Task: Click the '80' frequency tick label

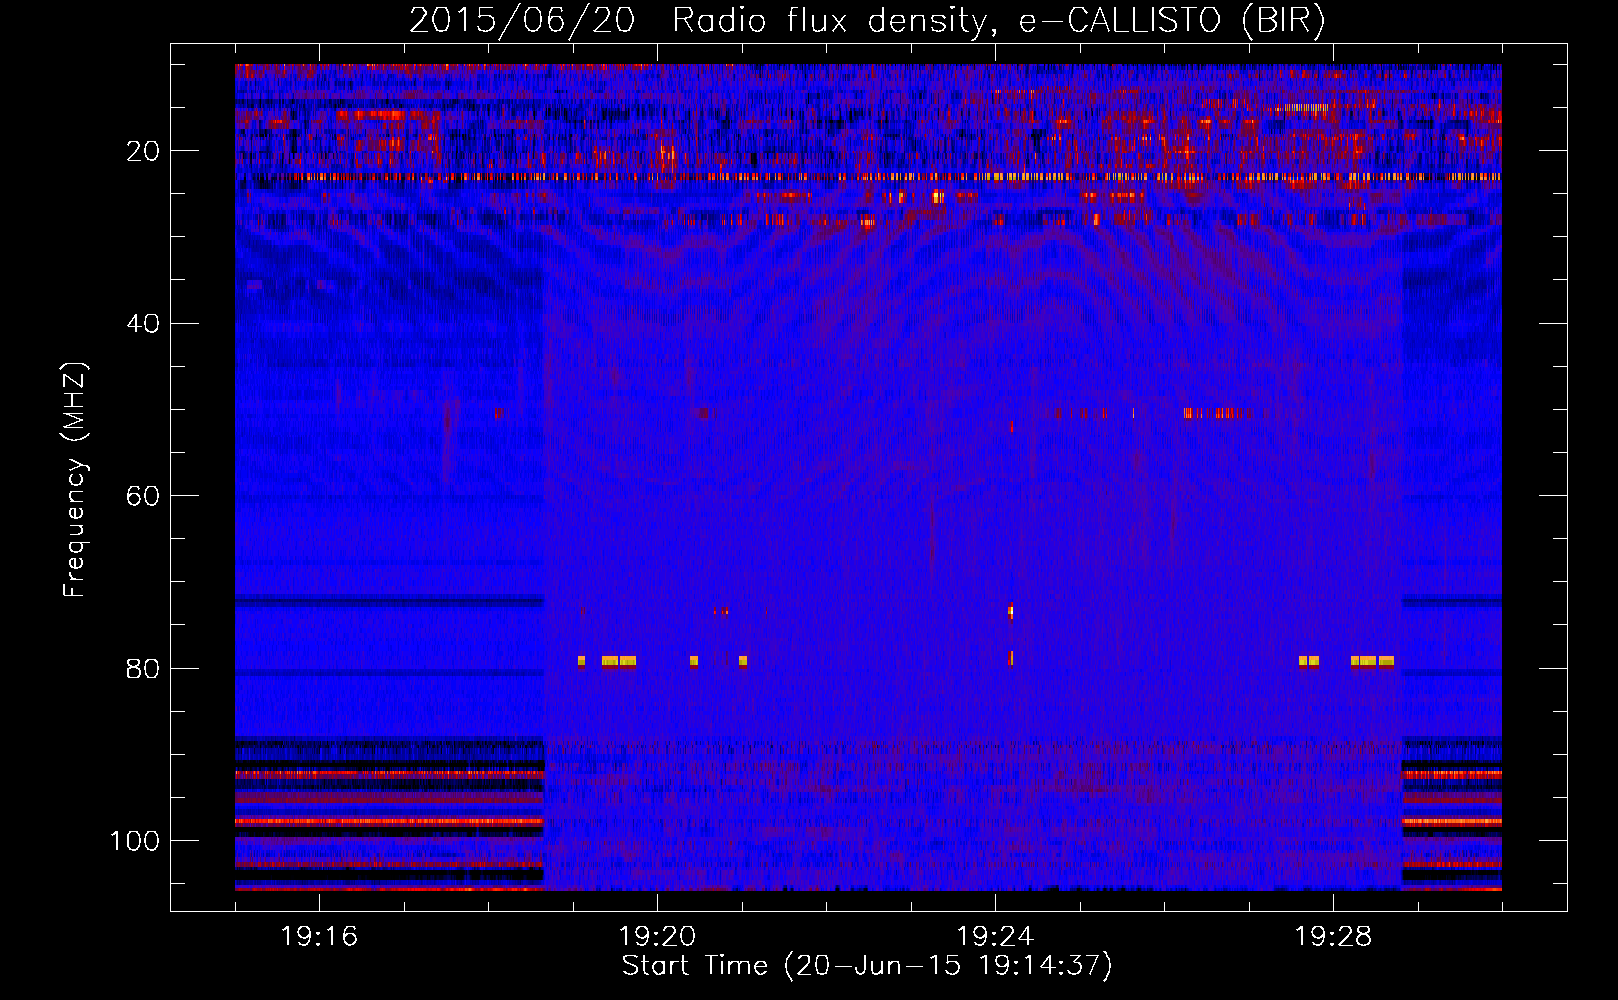Action: click(x=144, y=669)
